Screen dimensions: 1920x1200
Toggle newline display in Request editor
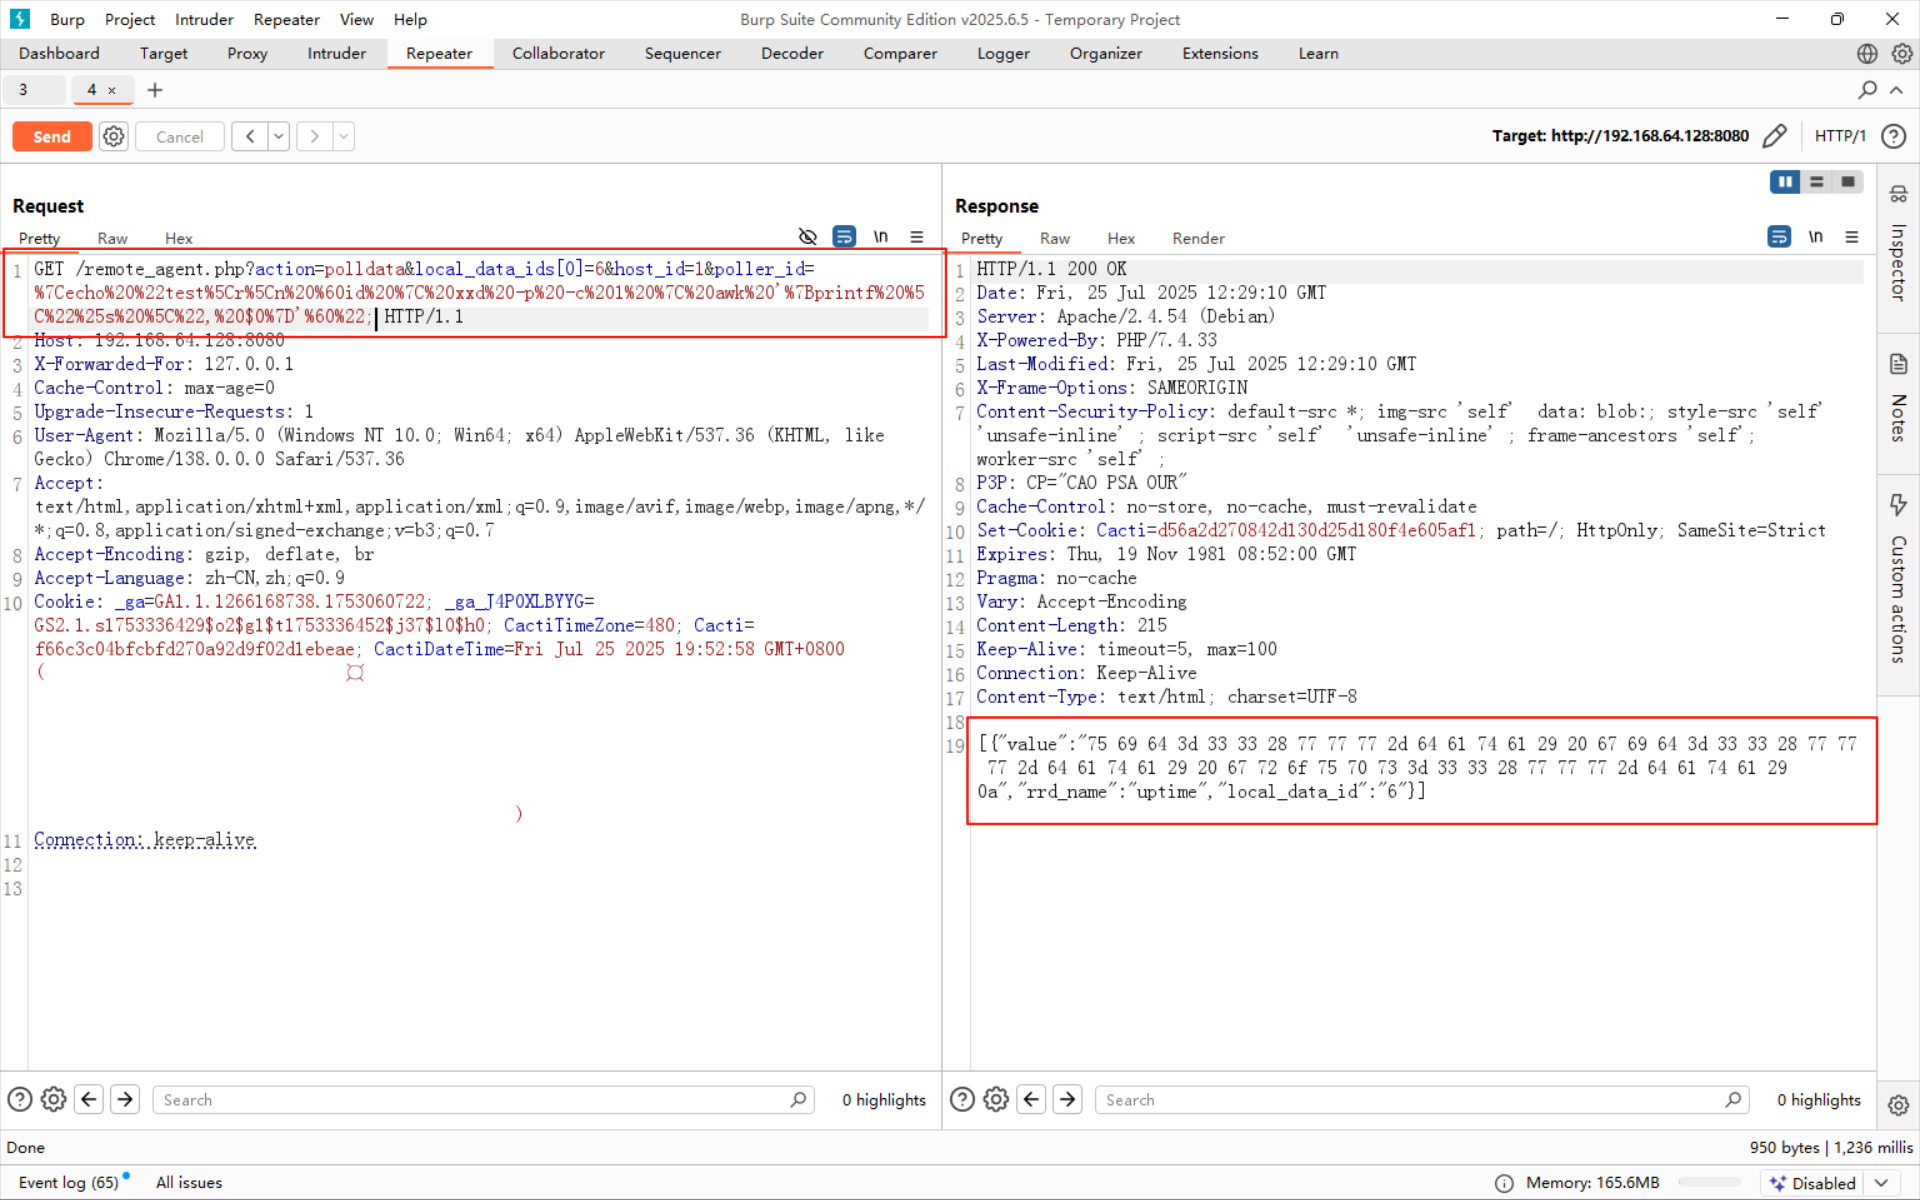coord(881,237)
